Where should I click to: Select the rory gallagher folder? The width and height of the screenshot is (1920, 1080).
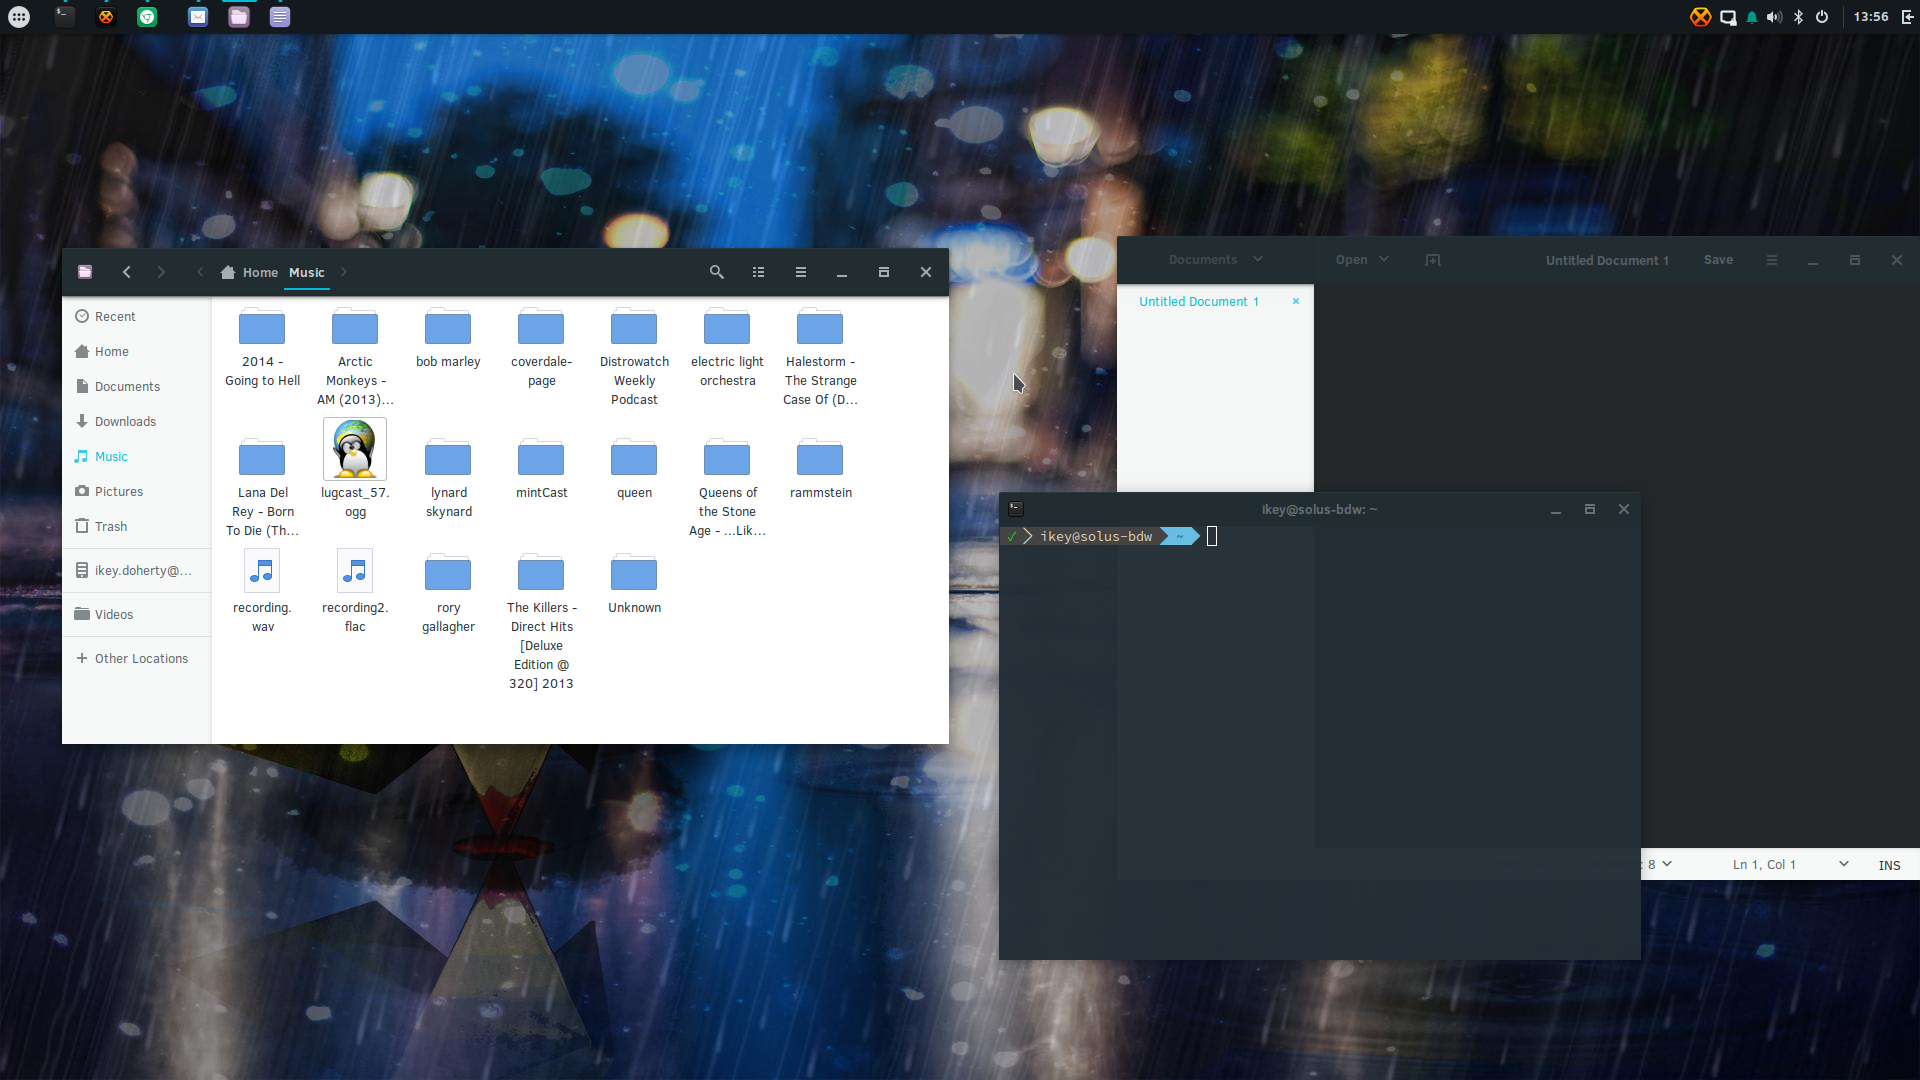448,593
